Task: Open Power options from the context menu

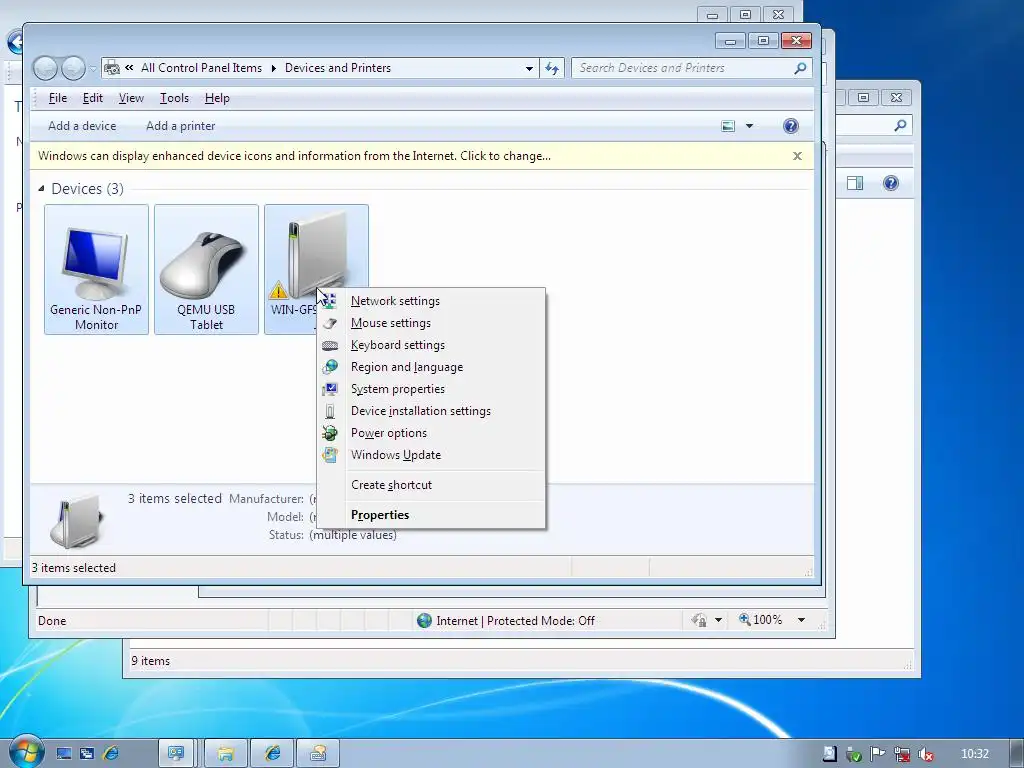Action: 431,433
